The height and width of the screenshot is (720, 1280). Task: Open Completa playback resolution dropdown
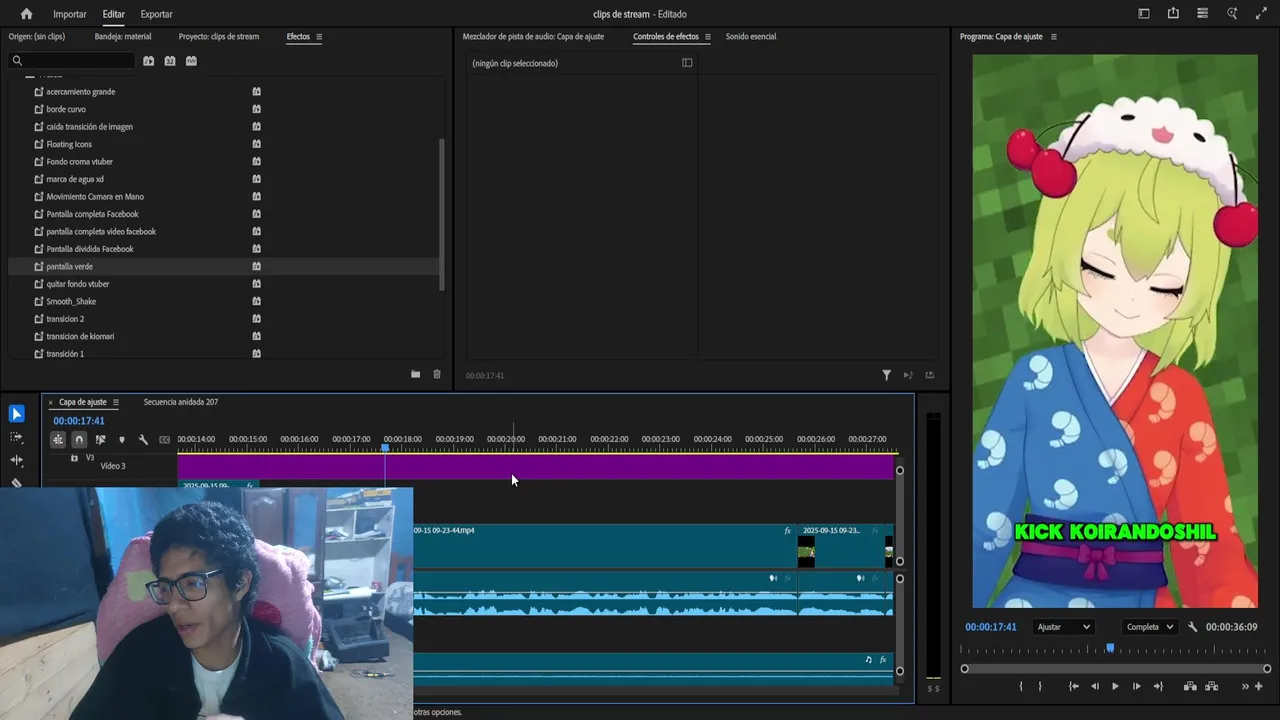(1149, 627)
